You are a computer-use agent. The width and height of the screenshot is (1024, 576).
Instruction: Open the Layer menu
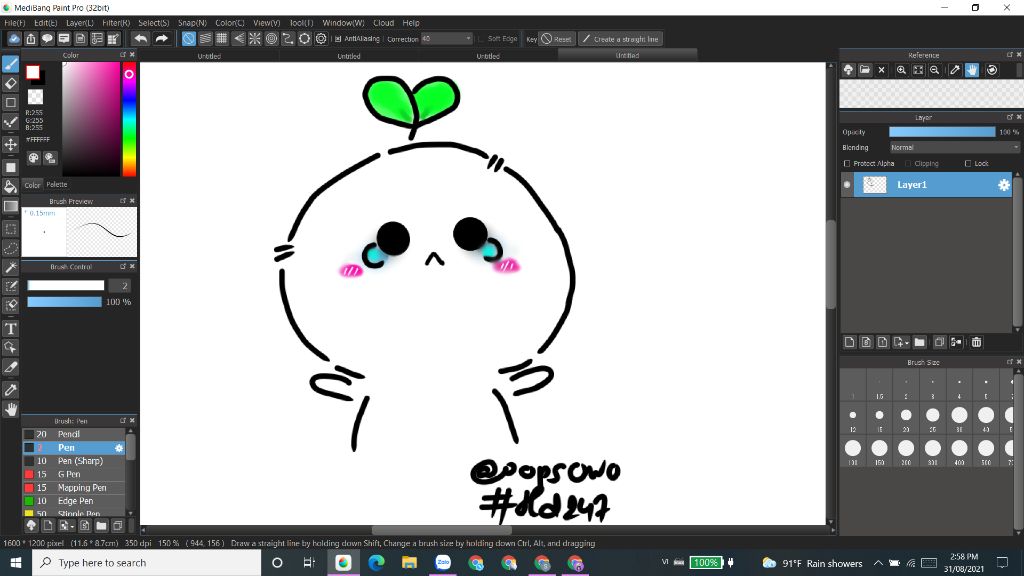[80, 23]
